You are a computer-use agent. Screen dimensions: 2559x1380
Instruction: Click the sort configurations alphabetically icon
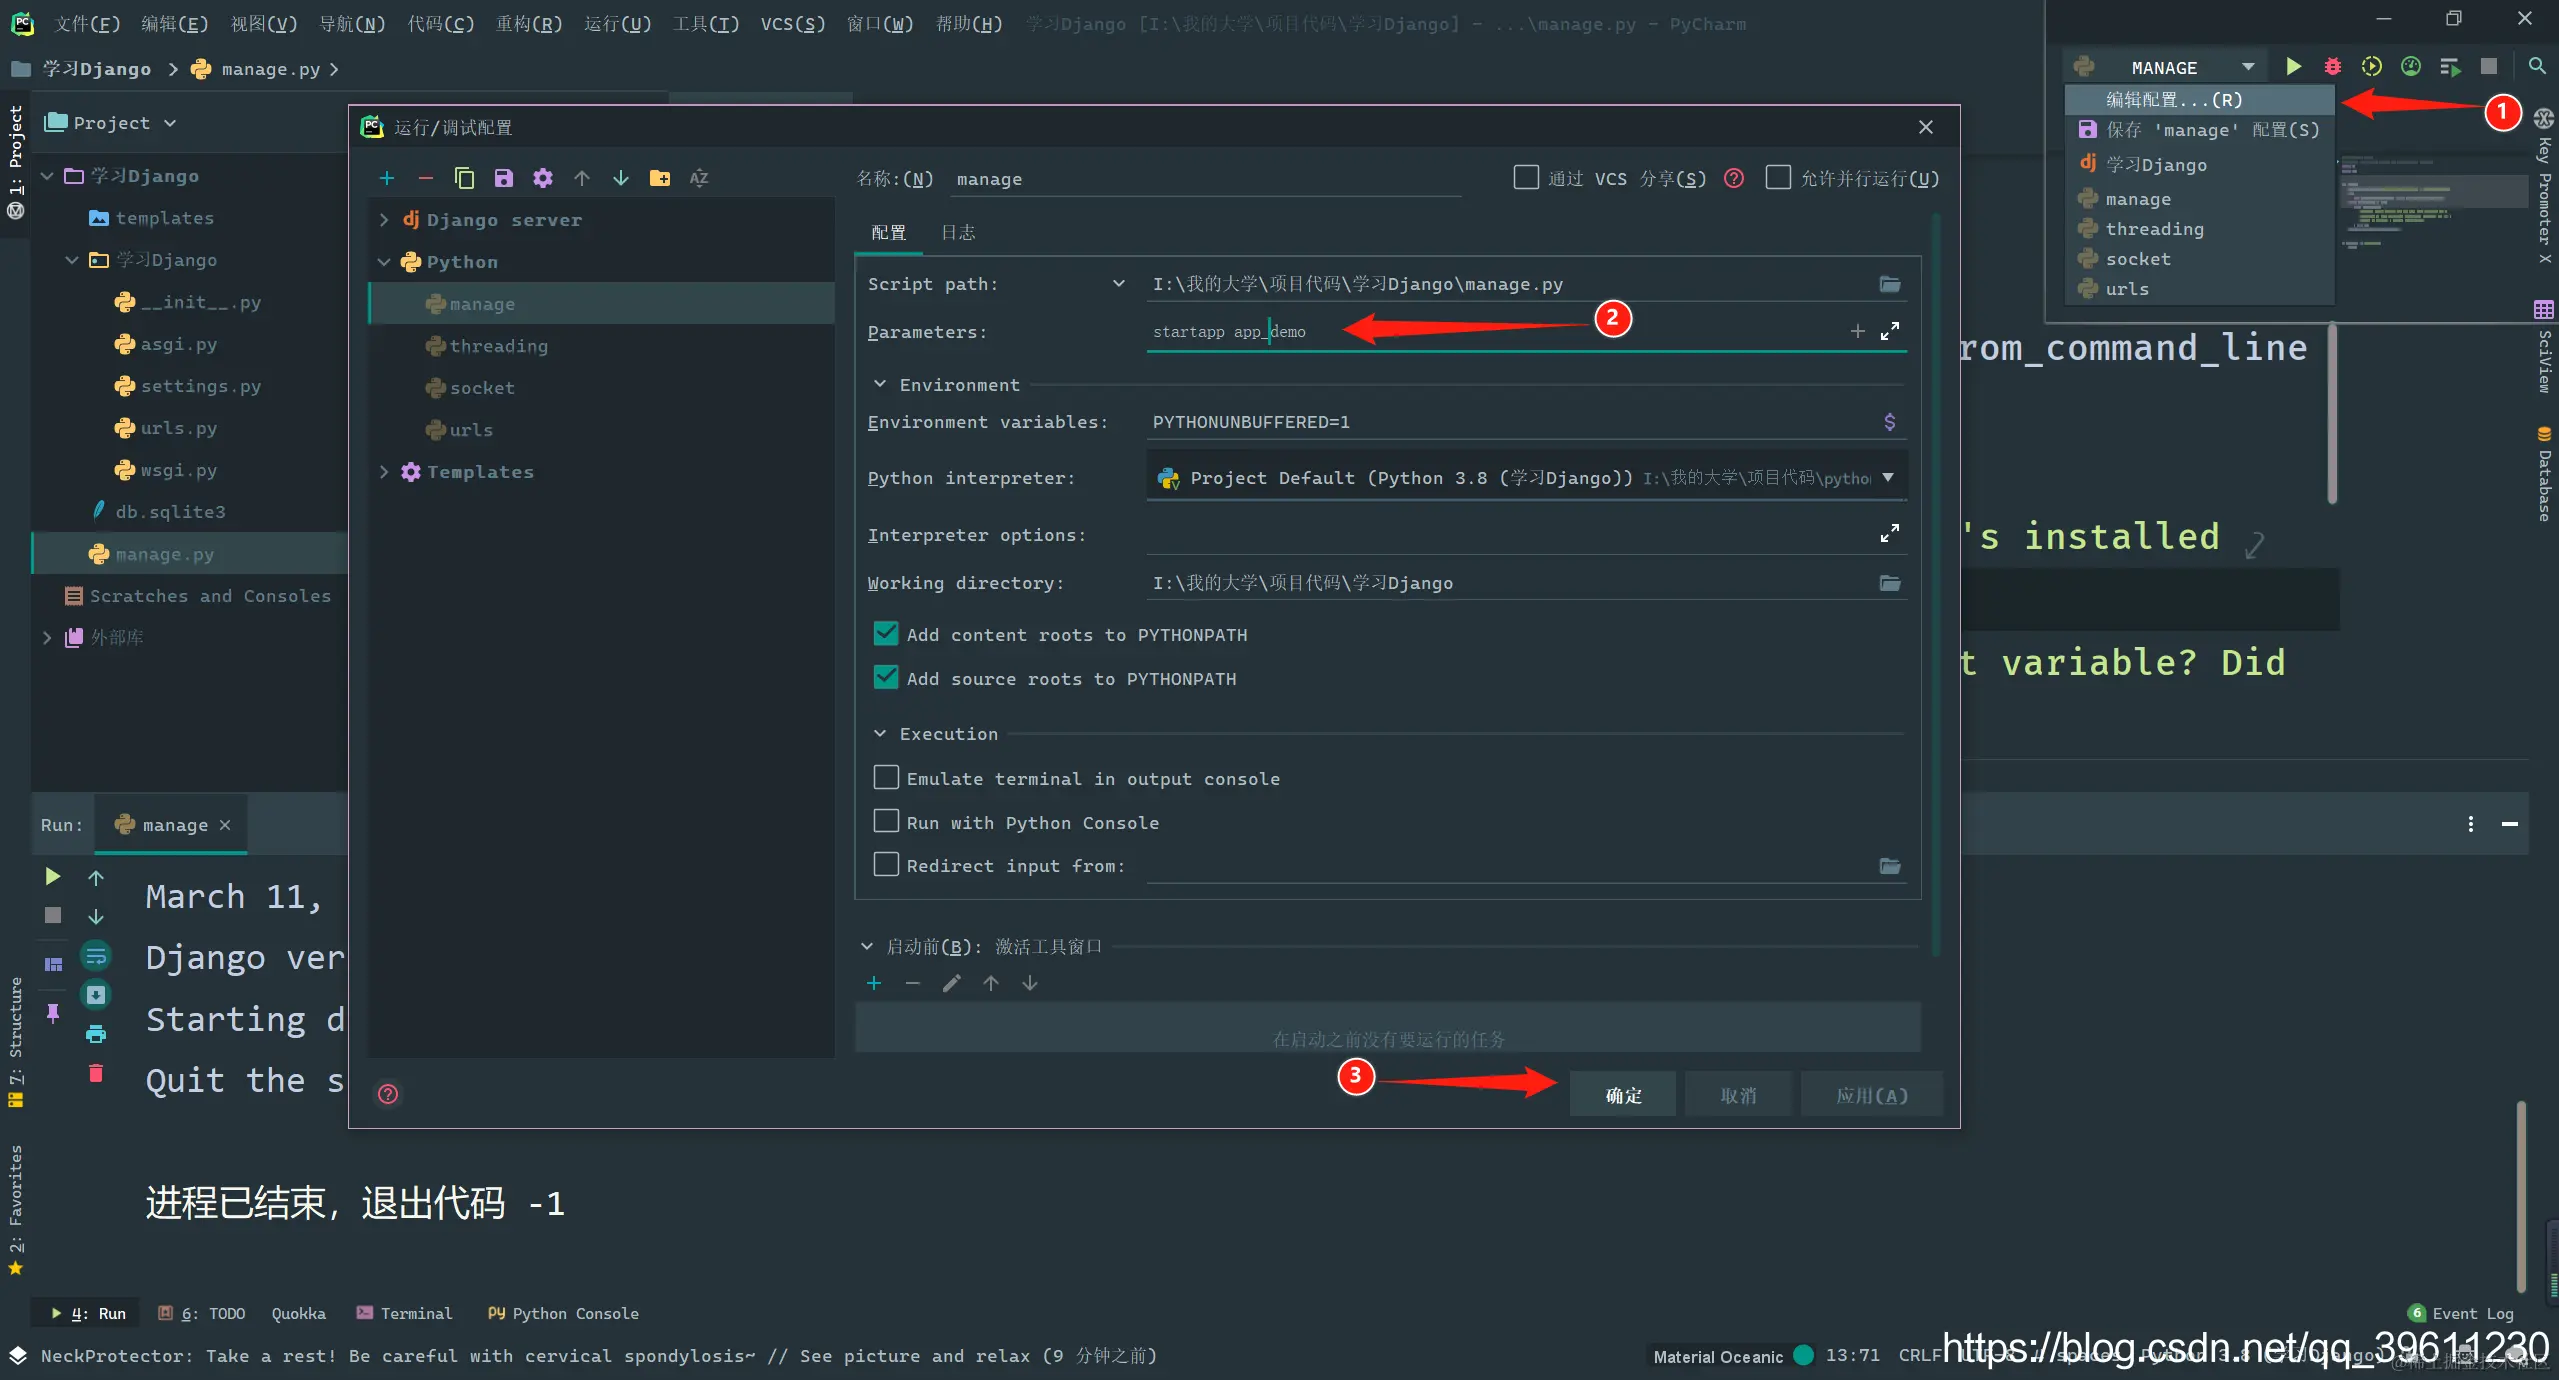click(x=699, y=178)
